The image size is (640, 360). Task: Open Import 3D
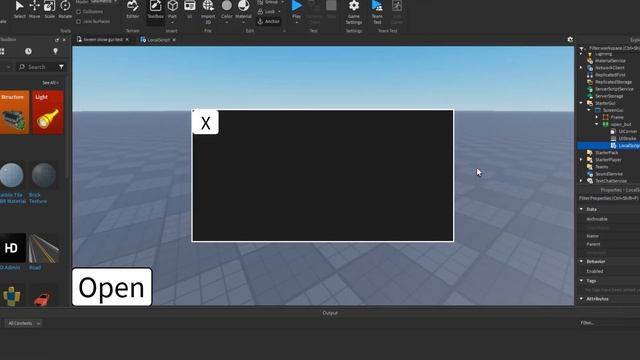pos(208,11)
